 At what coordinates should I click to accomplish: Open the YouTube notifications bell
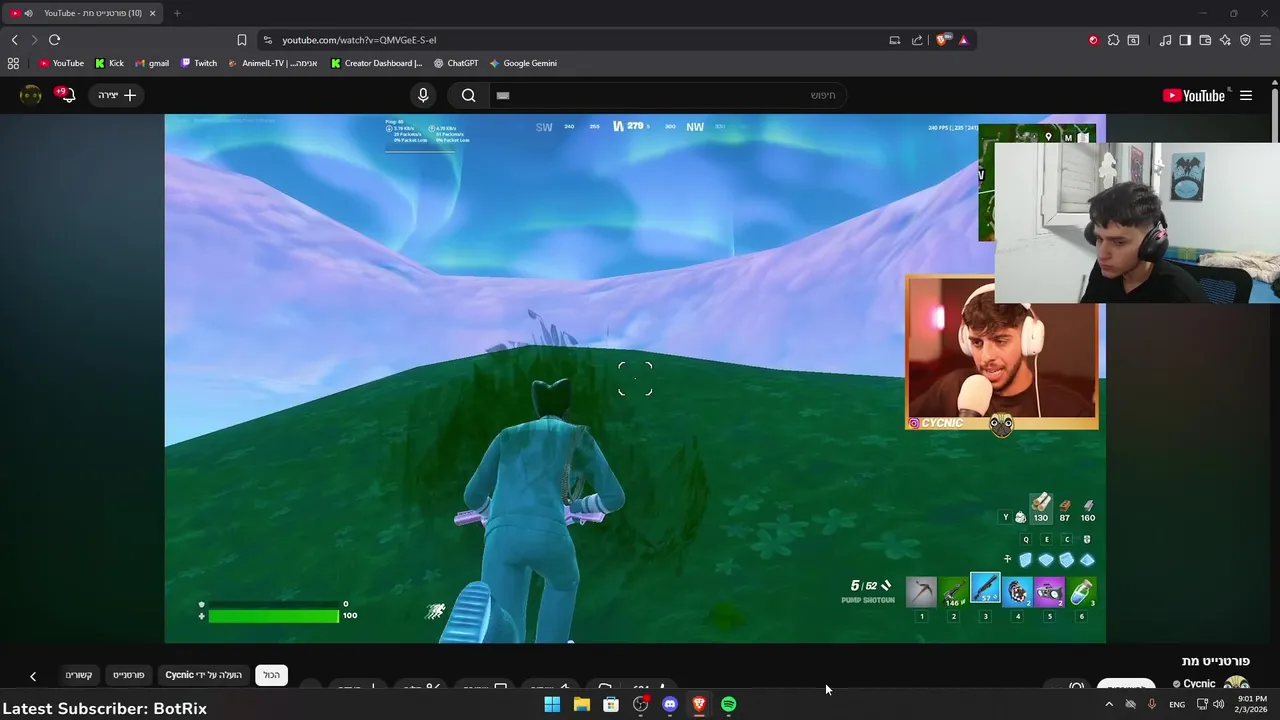[66, 95]
